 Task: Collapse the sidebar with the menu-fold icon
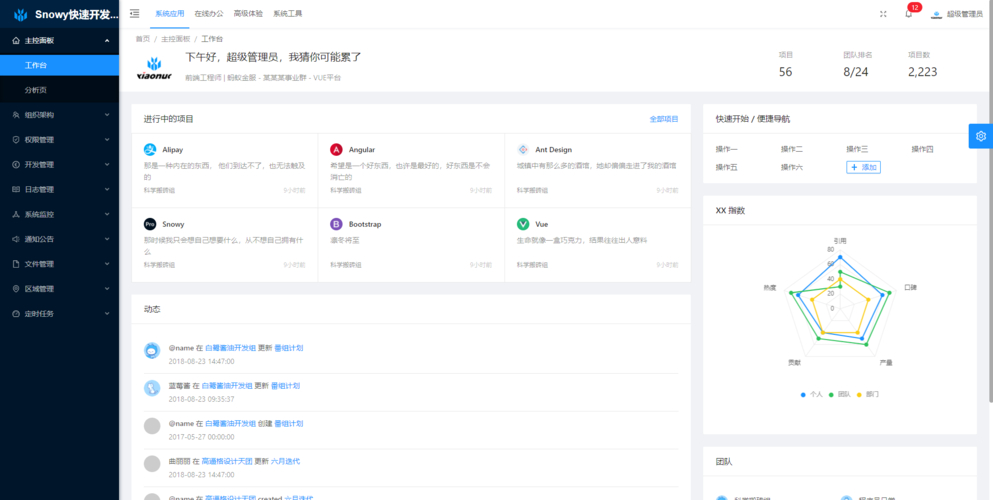click(134, 13)
